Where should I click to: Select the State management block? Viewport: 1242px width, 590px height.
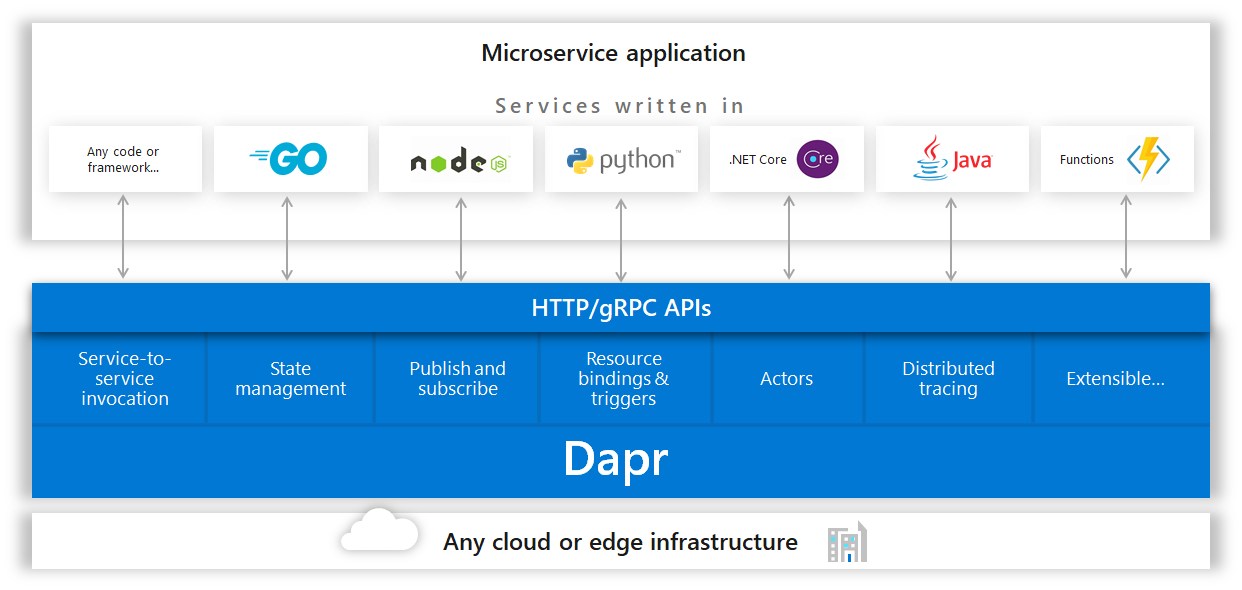(290, 378)
